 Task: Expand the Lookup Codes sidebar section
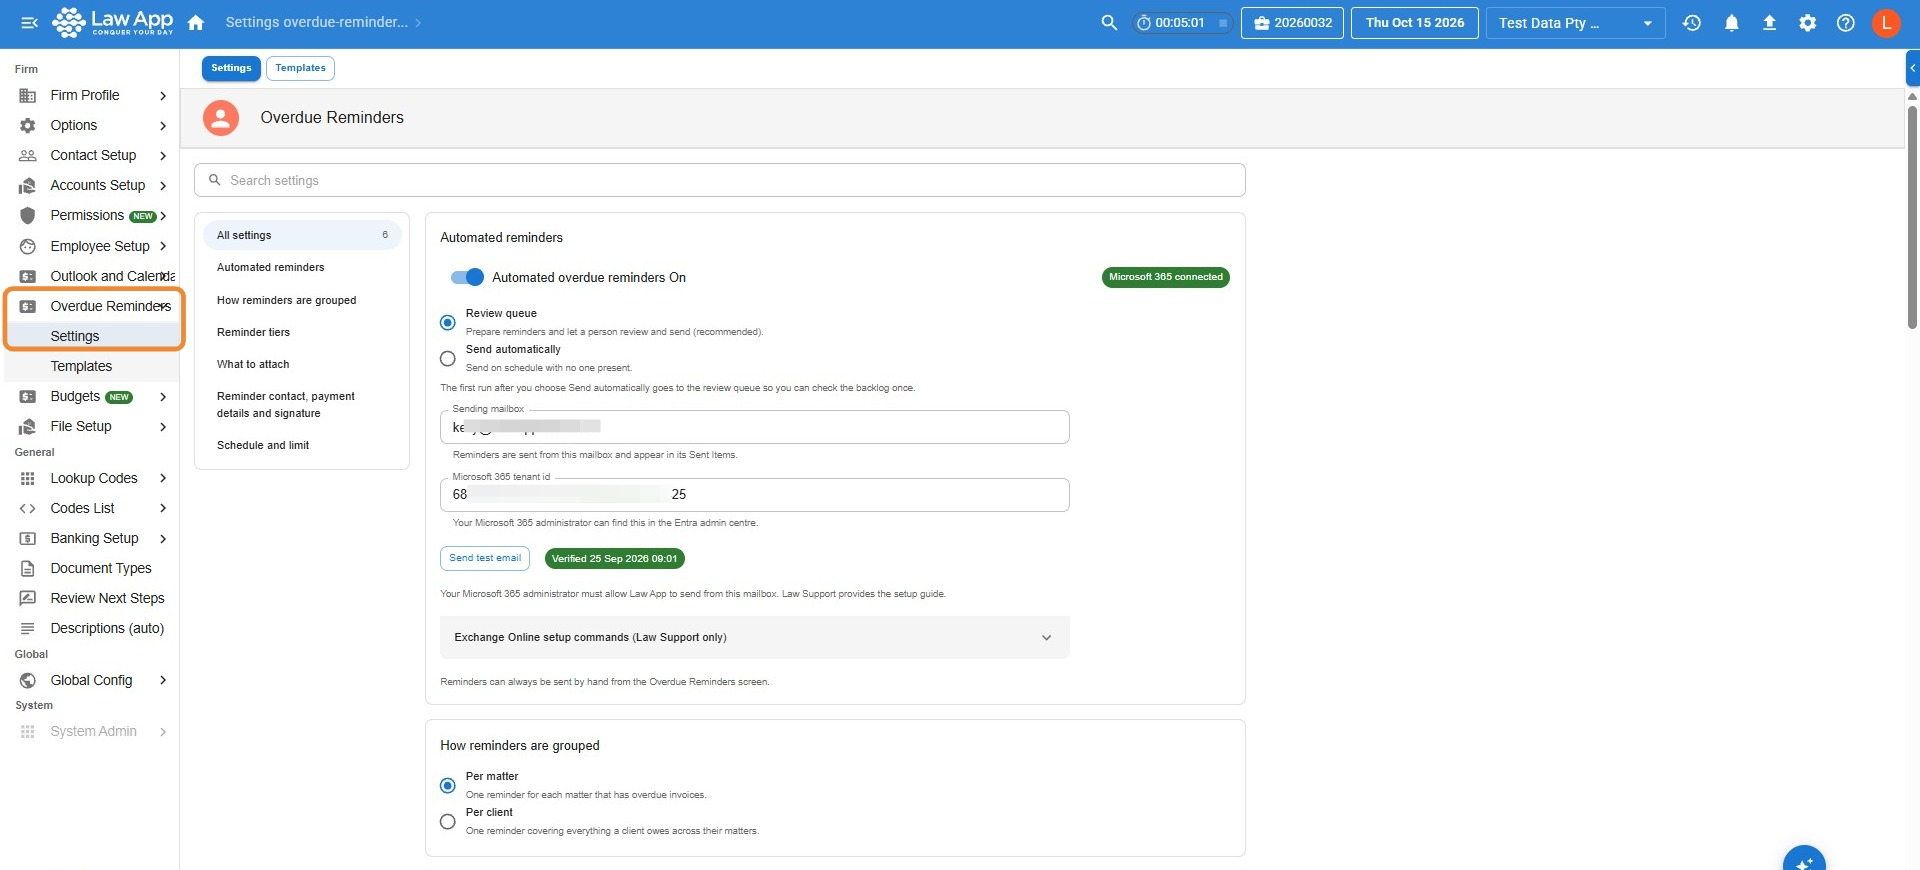(x=163, y=479)
